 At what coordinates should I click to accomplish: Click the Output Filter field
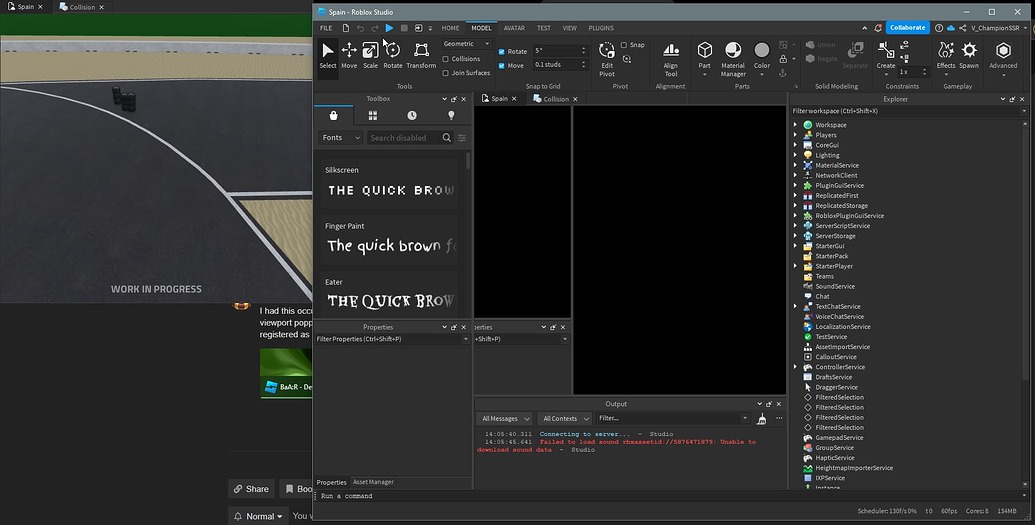coord(673,418)
